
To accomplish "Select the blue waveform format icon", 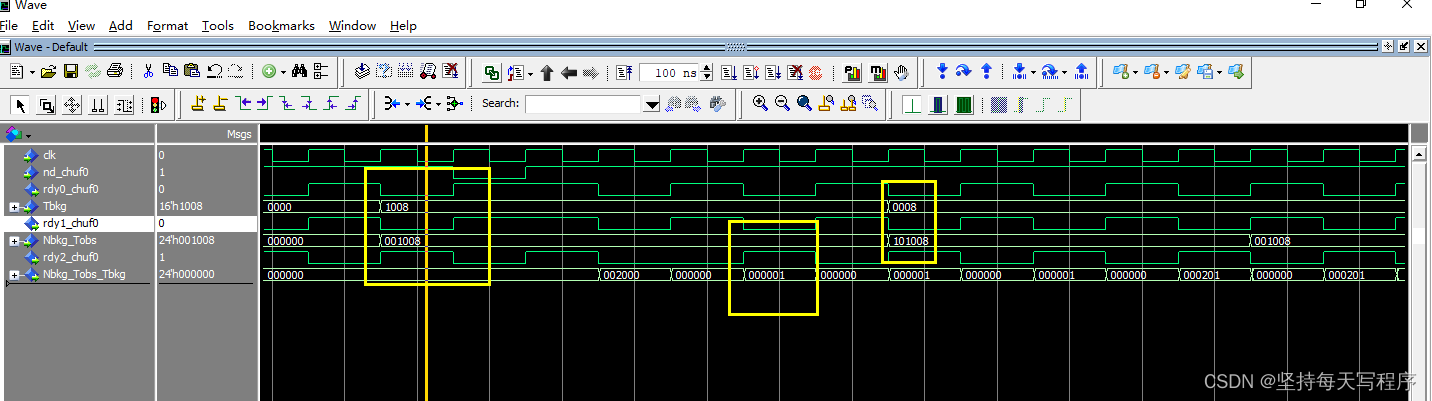I will click(938, 104).
